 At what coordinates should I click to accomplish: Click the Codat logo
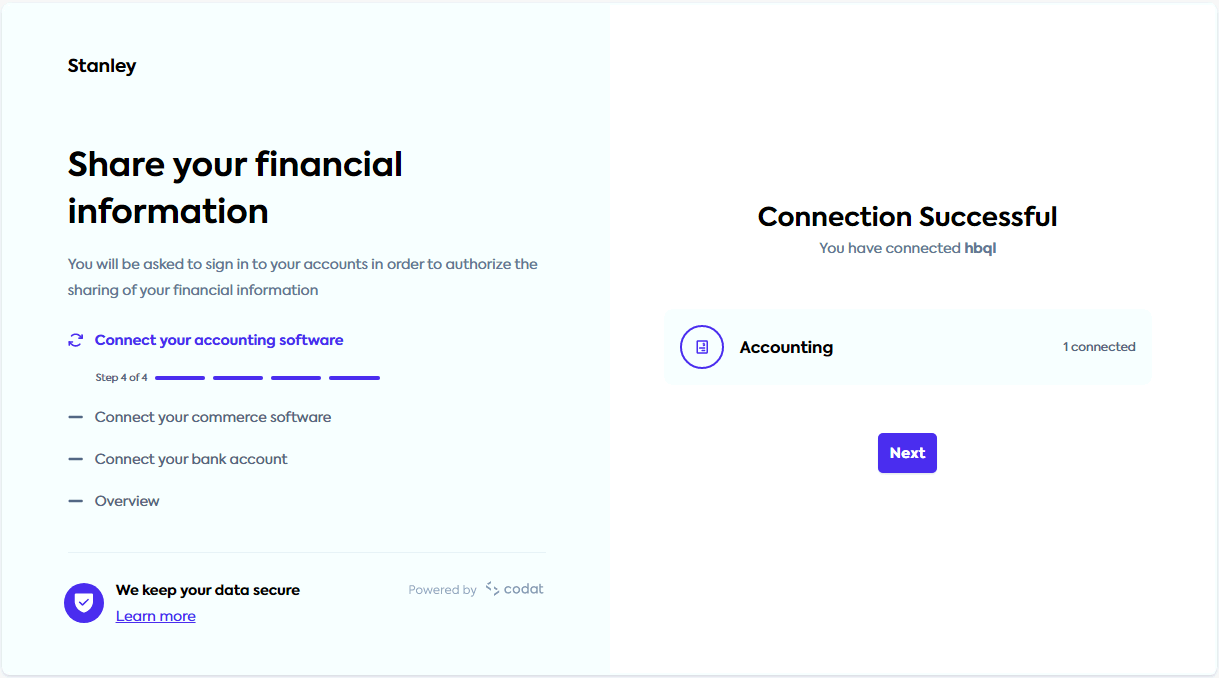click(x=513, y=589)
